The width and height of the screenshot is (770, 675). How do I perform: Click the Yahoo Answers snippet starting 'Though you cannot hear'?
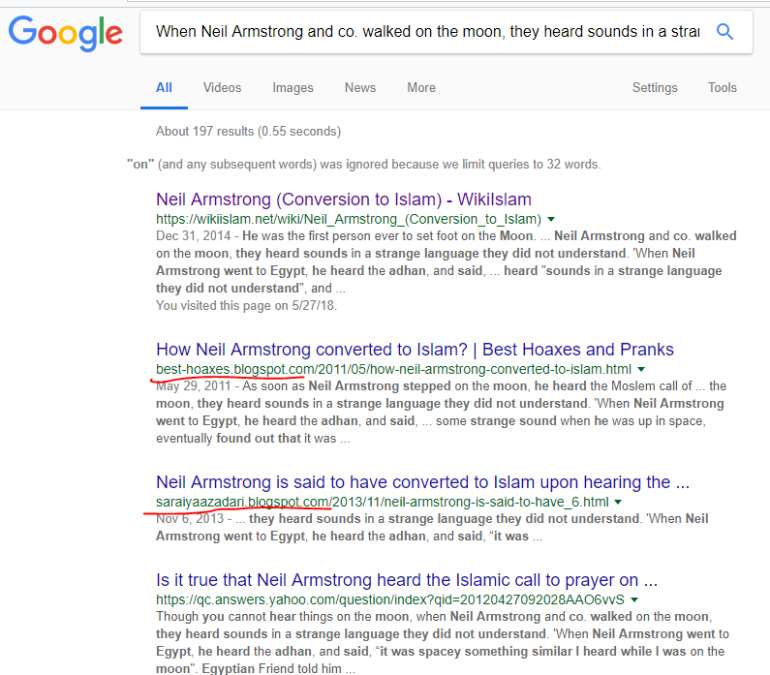[x=442, y=643]
